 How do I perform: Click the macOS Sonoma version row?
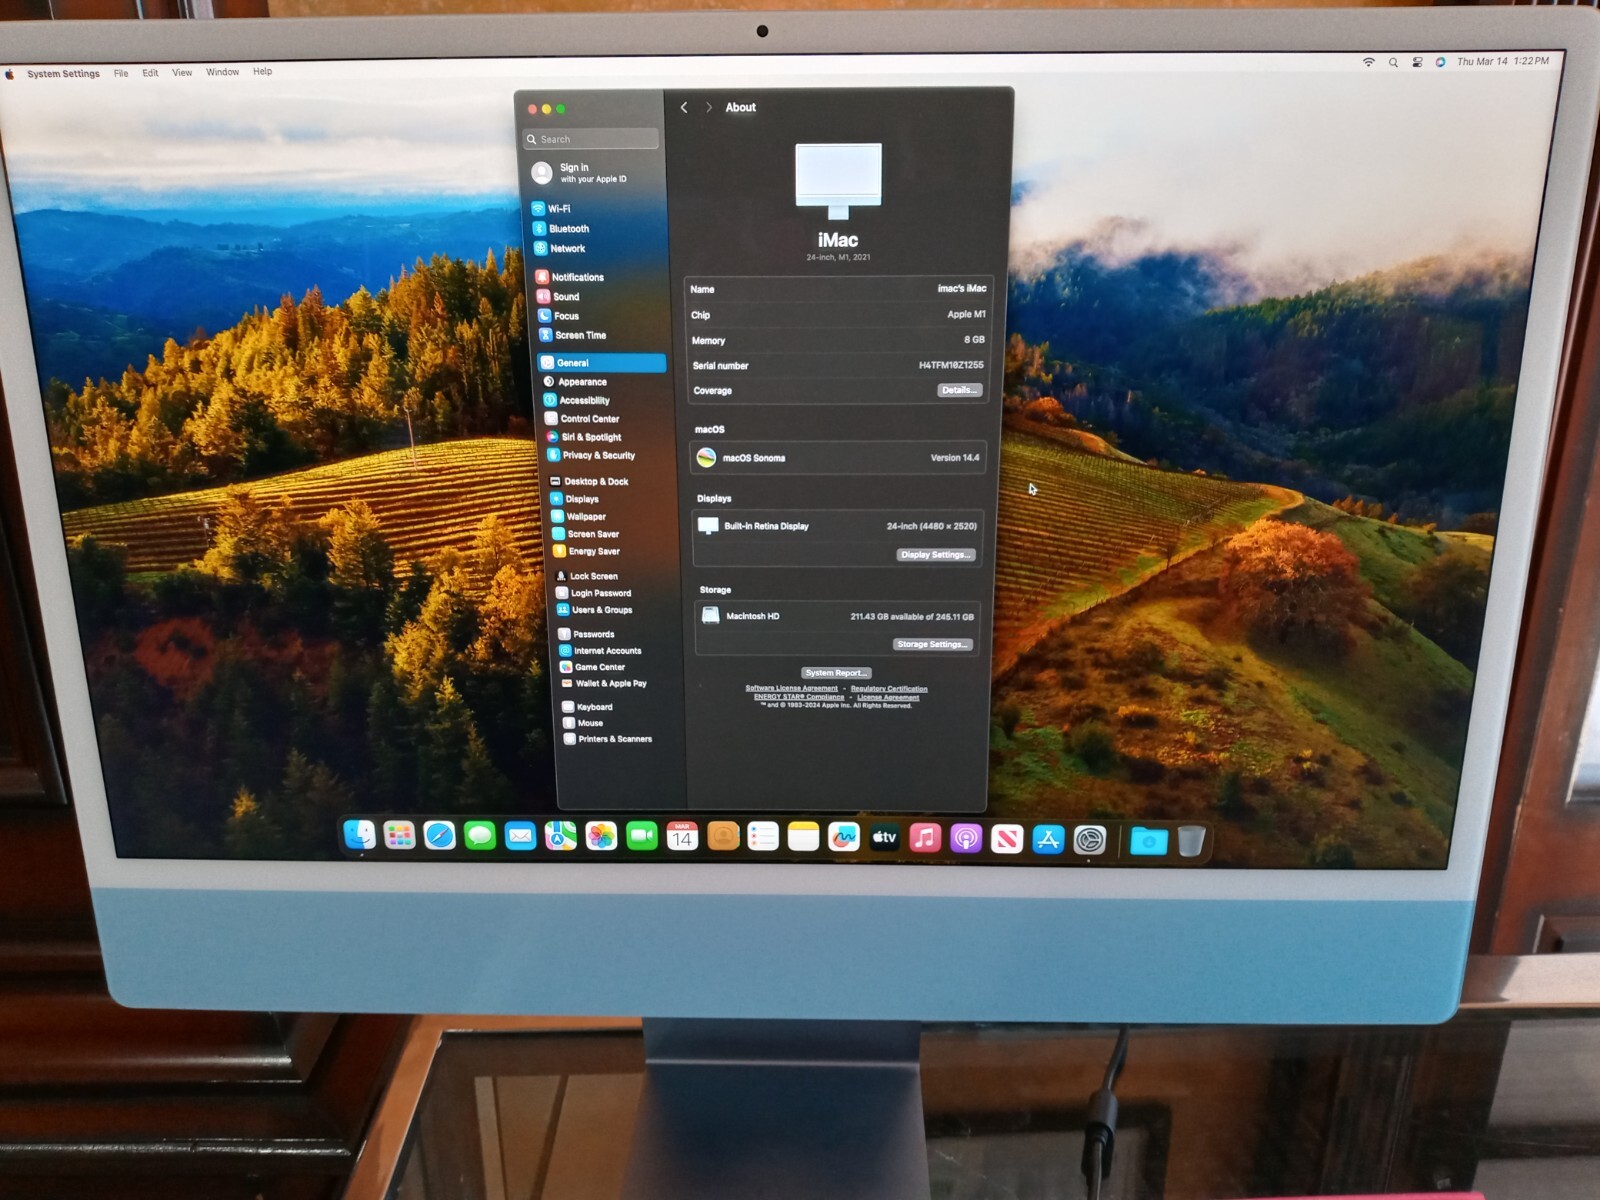pos(838,458)
